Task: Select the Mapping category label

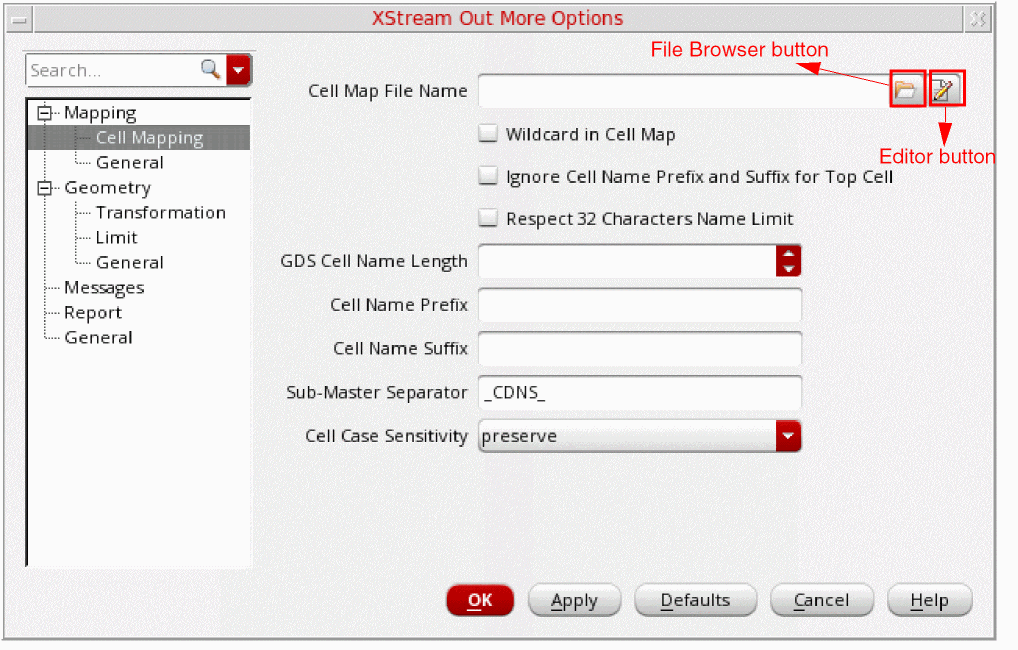Action: coord(100,113)
